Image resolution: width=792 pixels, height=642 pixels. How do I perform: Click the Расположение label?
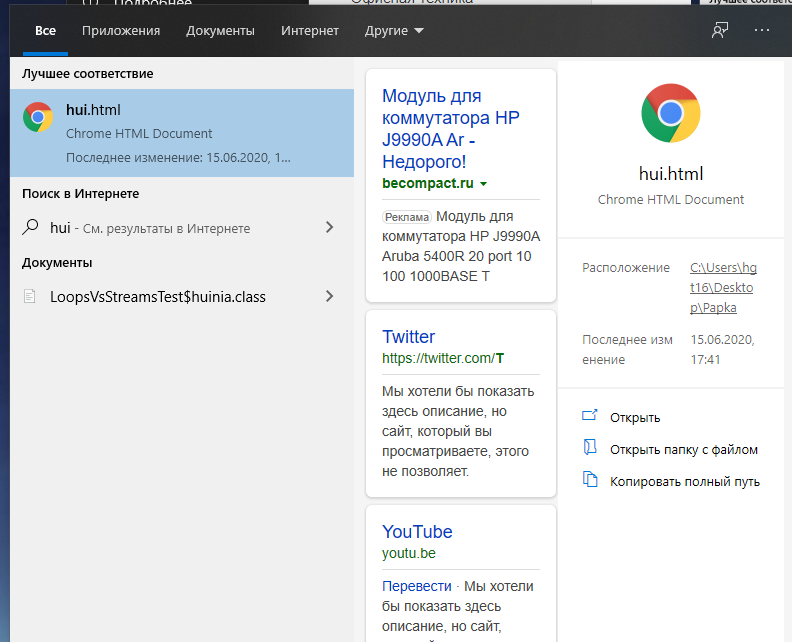[x=626, y=267]
